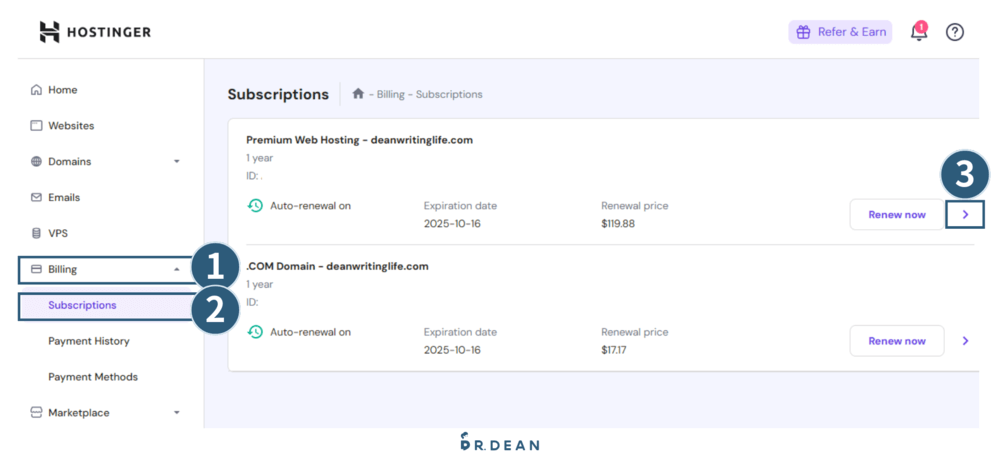
Task: Expand the Marketplace menu arrow
Action: pyautogui.click(x=177, y=413)
